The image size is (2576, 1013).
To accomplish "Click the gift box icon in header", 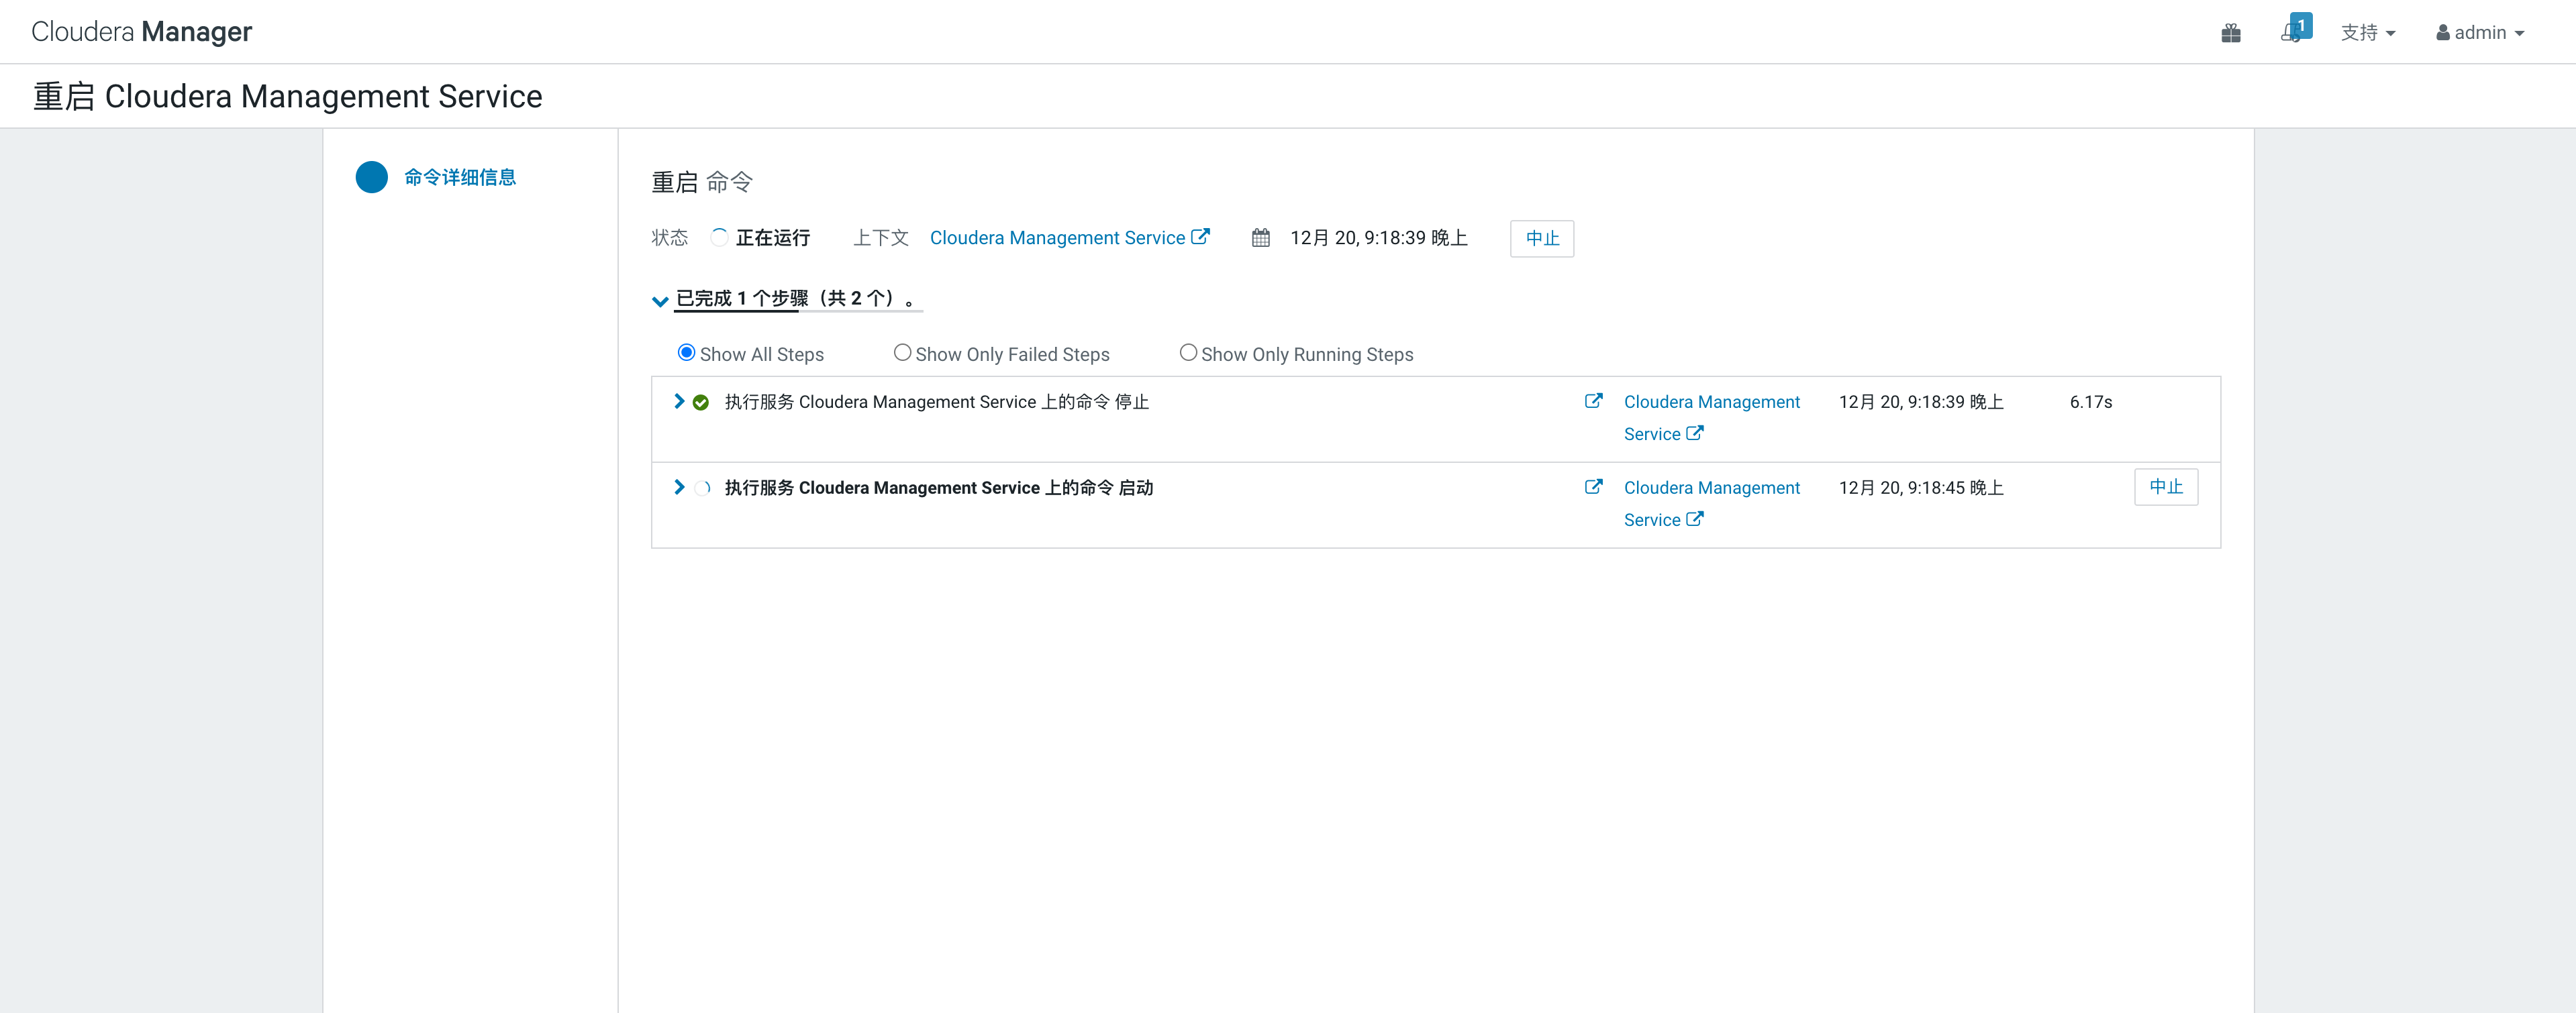I will click(x=2230, y=33).
